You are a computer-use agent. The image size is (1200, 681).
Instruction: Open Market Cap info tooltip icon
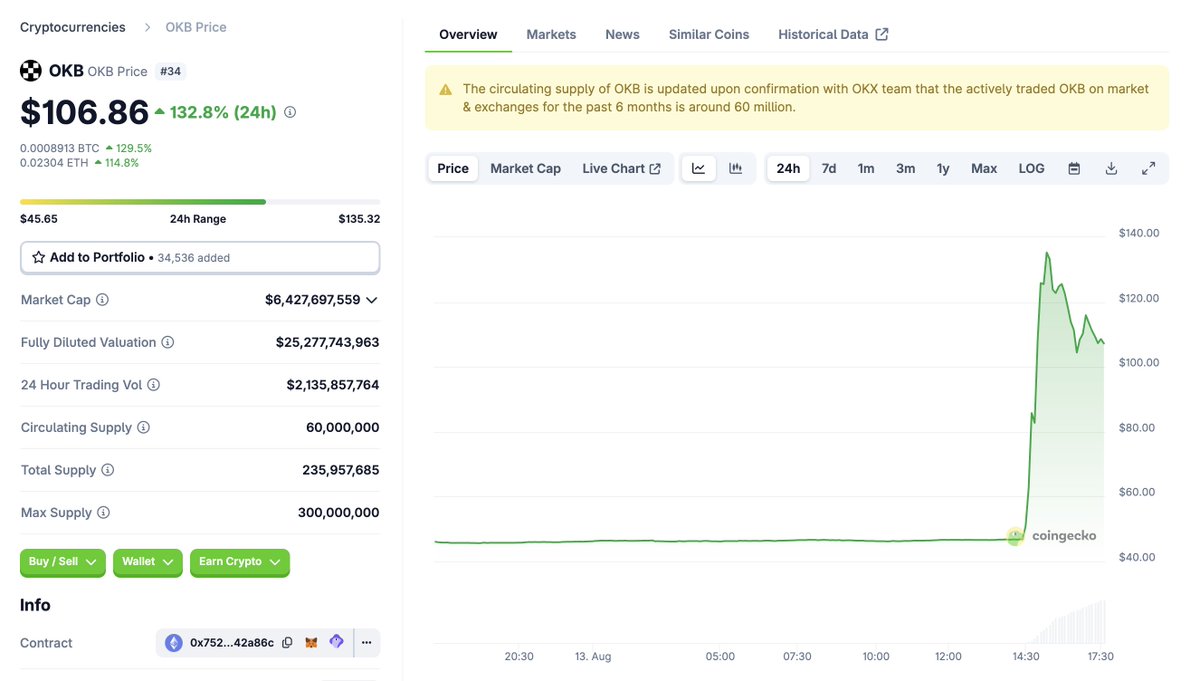pyautogui.click(x=102, y=300)
